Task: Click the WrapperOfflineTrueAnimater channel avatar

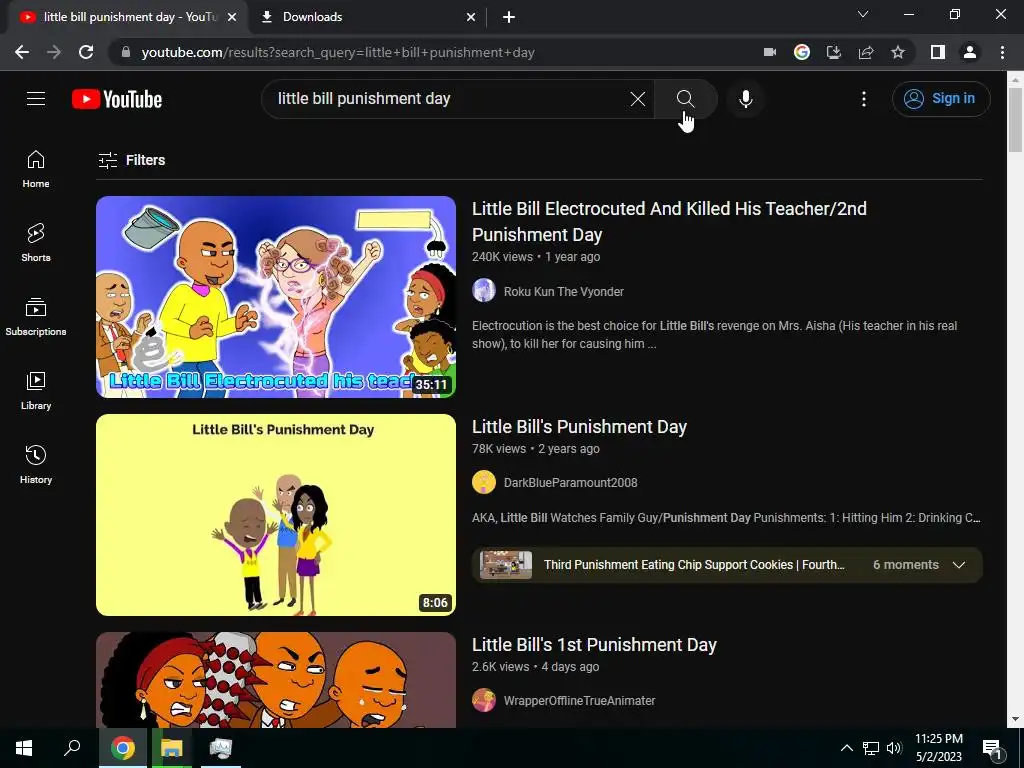Action: (484, 700)
